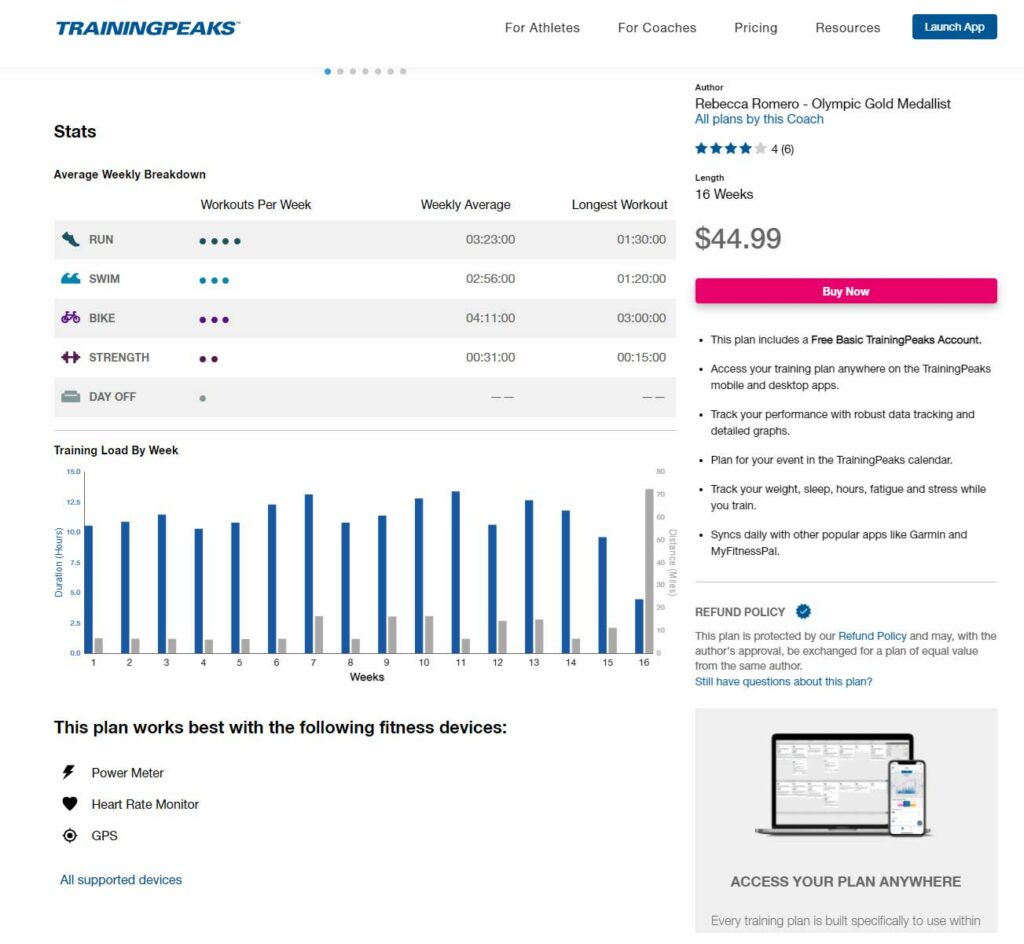
Task: Click the STRENGTH row label
Action: point(119,357)
